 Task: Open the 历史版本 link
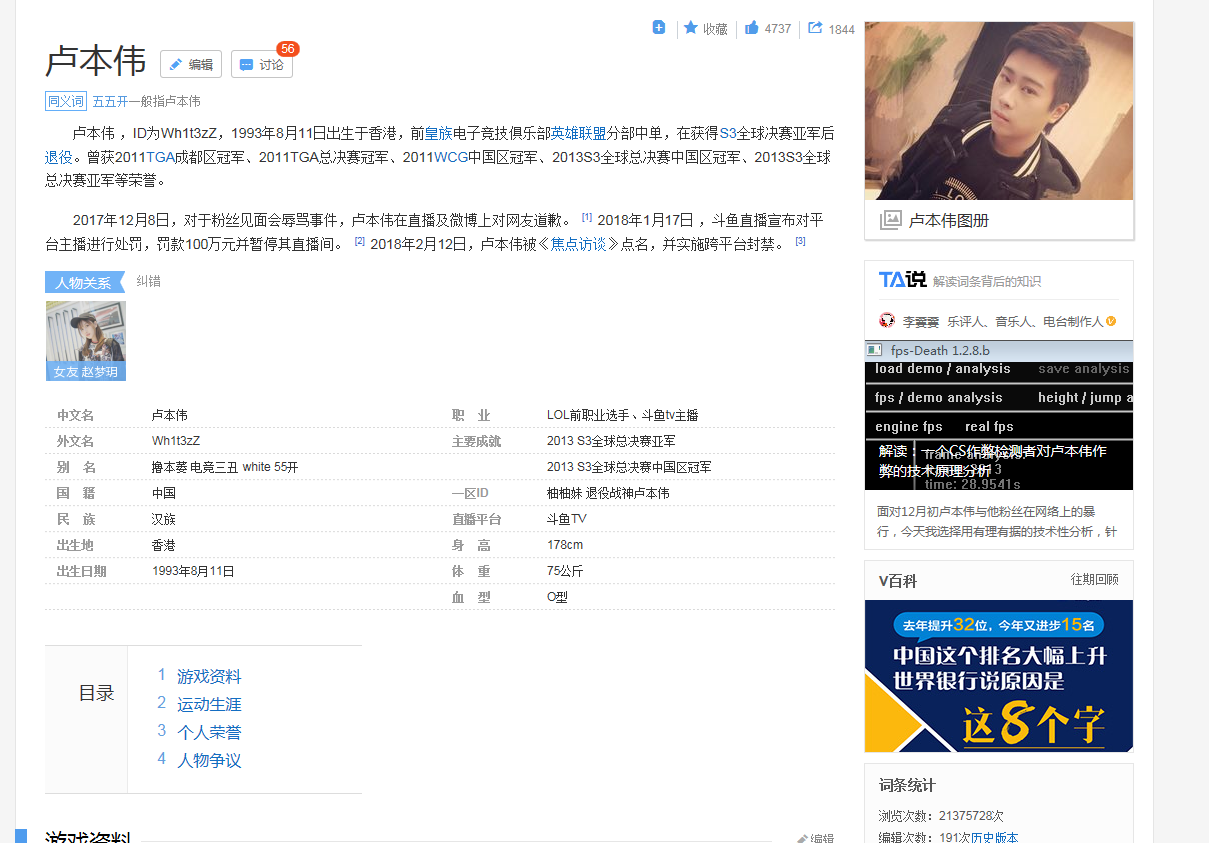point(994,838)
